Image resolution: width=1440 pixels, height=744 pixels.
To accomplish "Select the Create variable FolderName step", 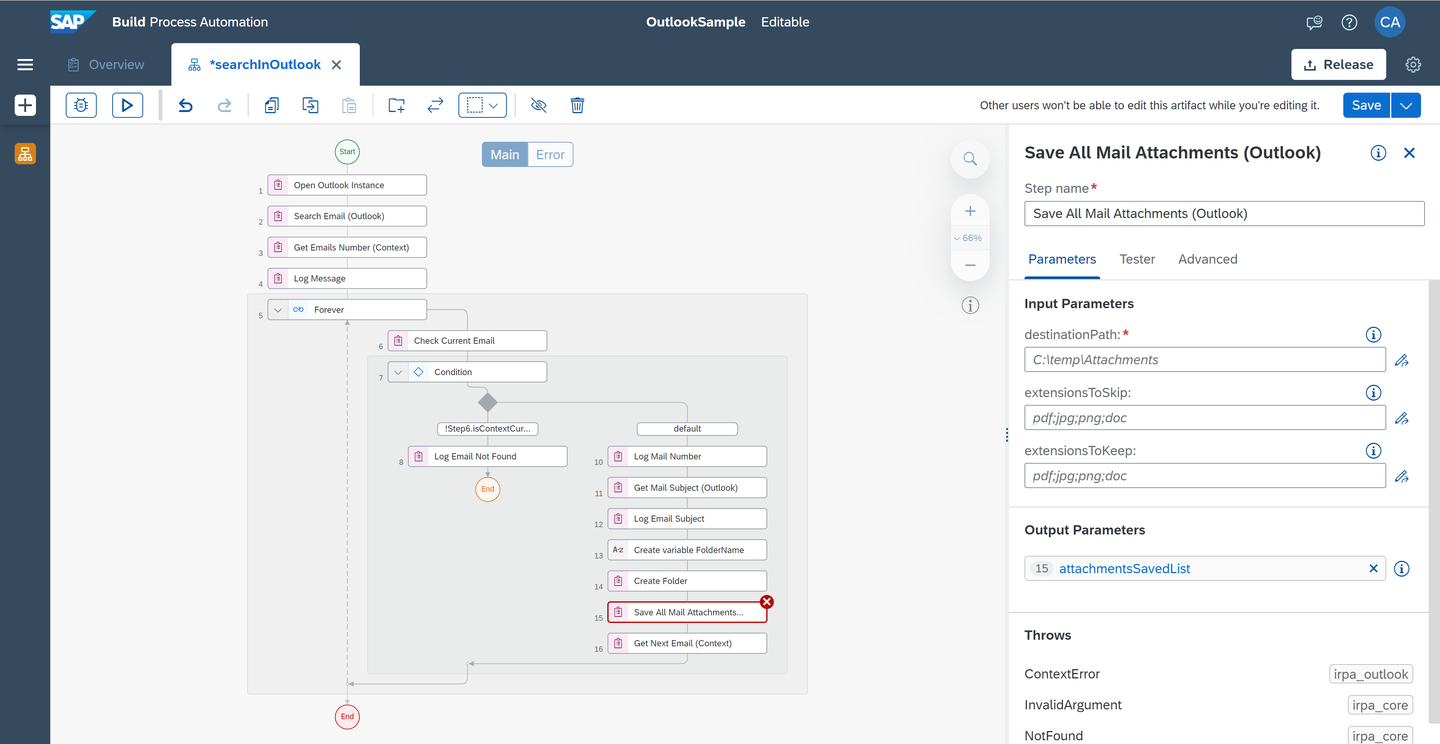I will (687, 550).
